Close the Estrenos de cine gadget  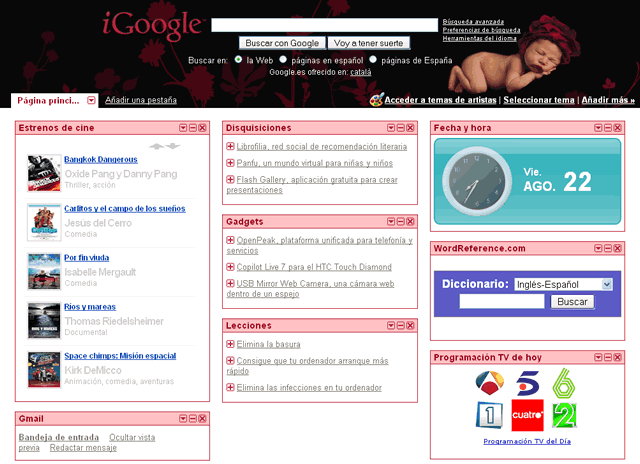tap(202, 128)
